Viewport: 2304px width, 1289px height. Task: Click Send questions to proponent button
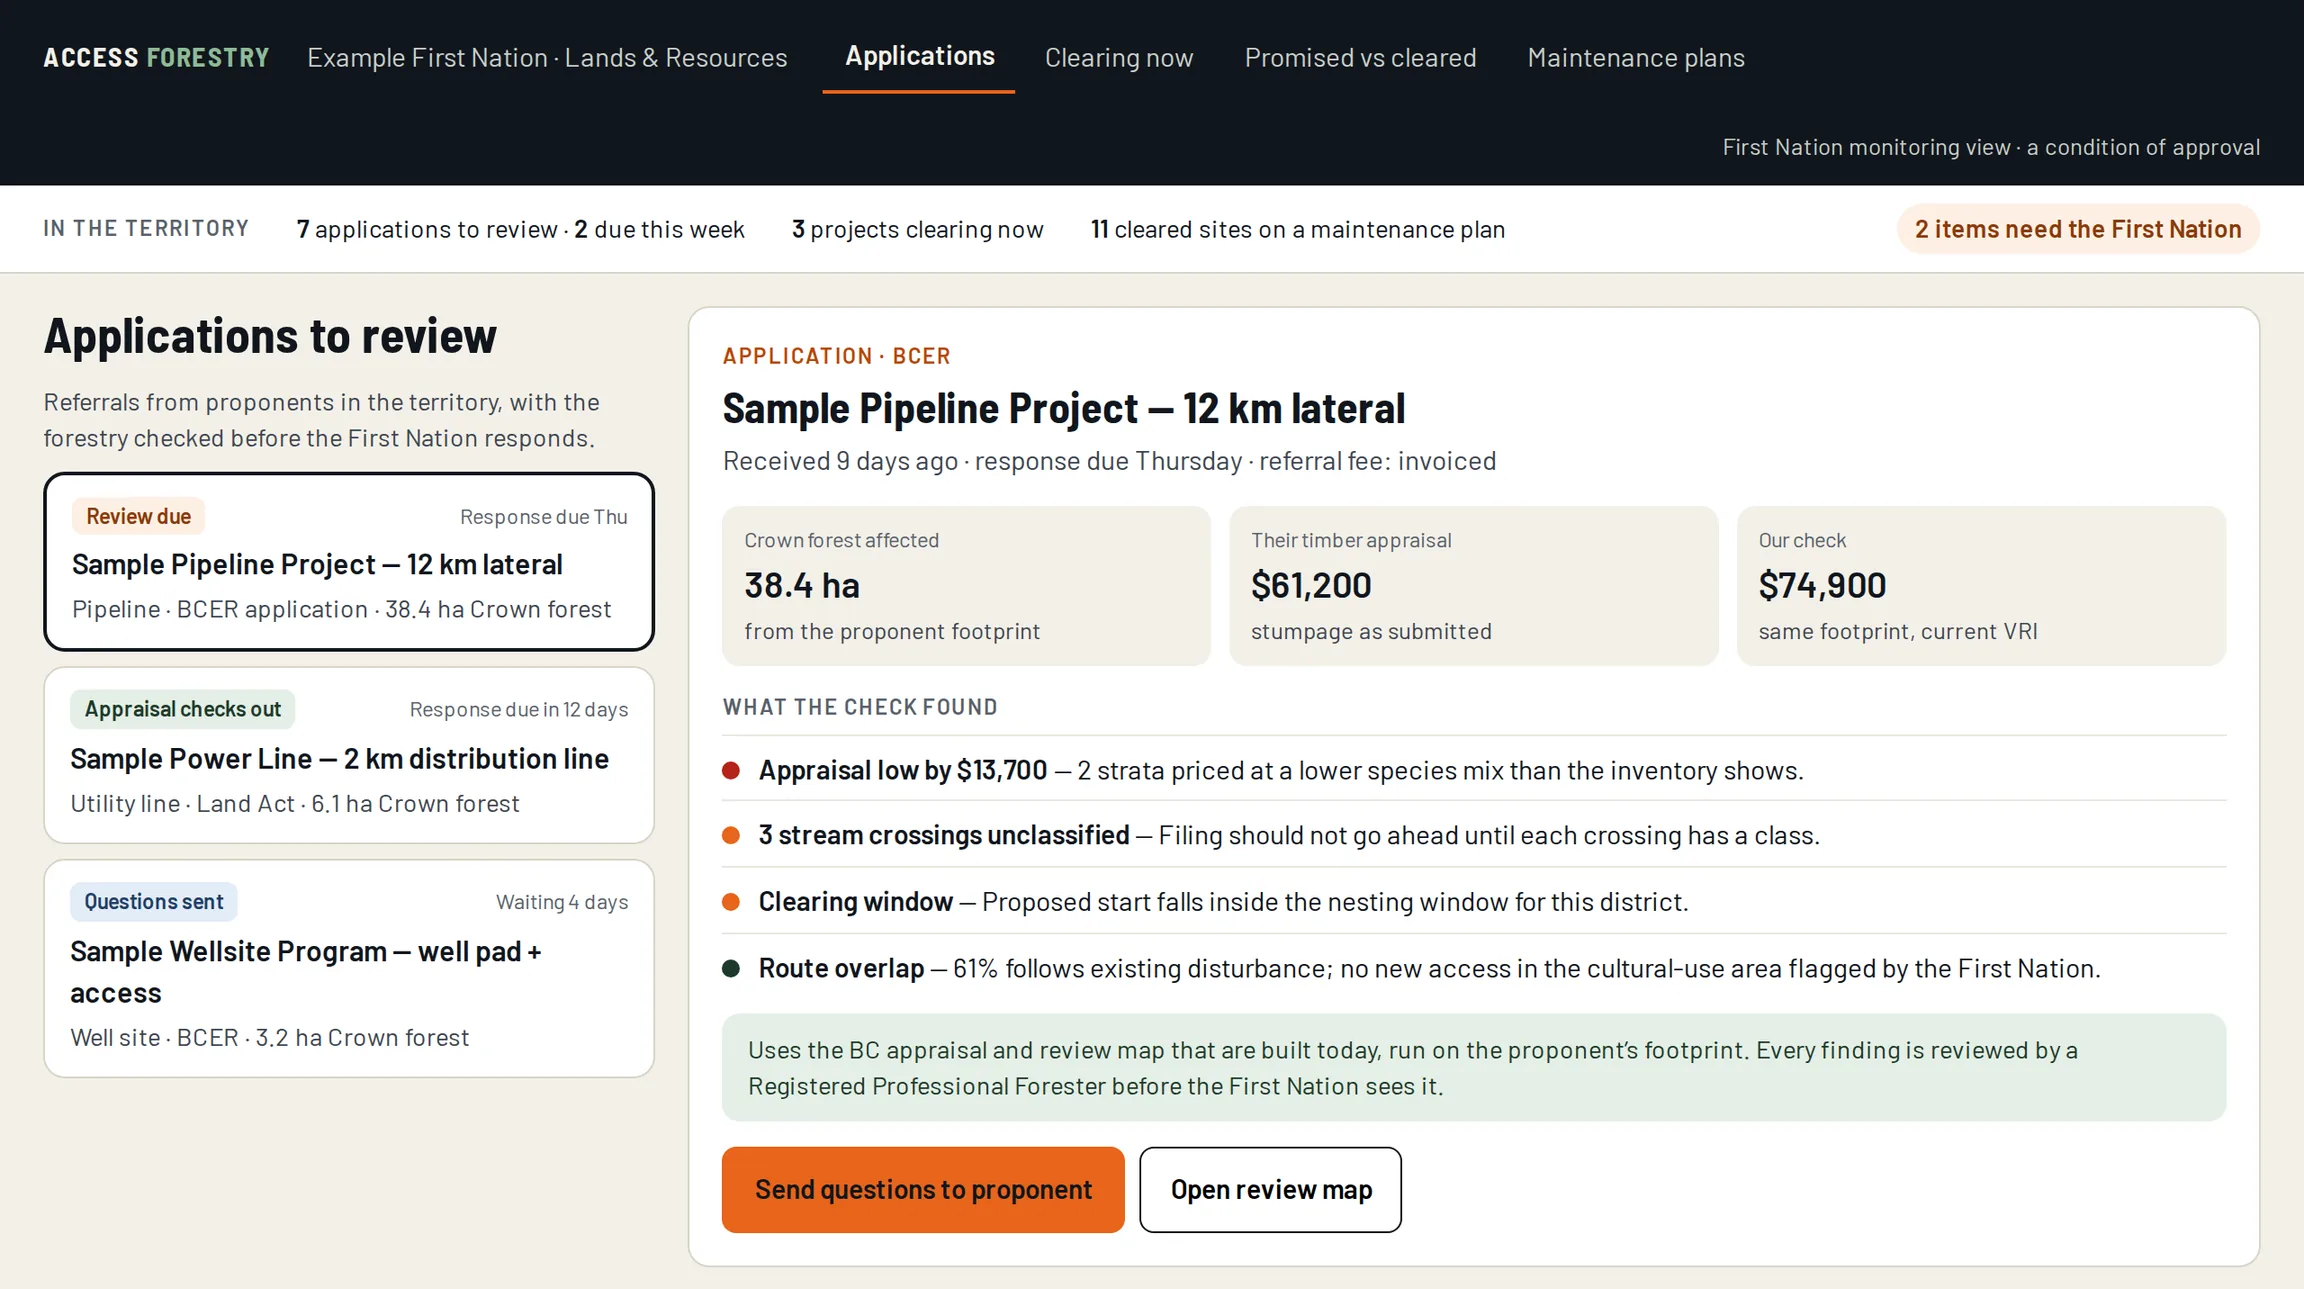click(x=923, y=1189)
